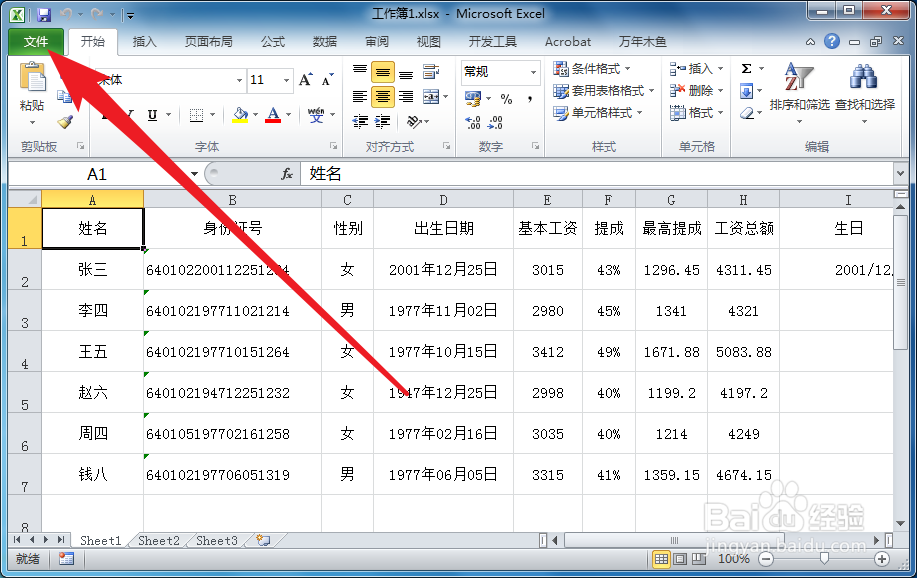The height and width of the screenshot is (578, 917).
Task: Click the zoom in plus button
Action: click(881, 559)
